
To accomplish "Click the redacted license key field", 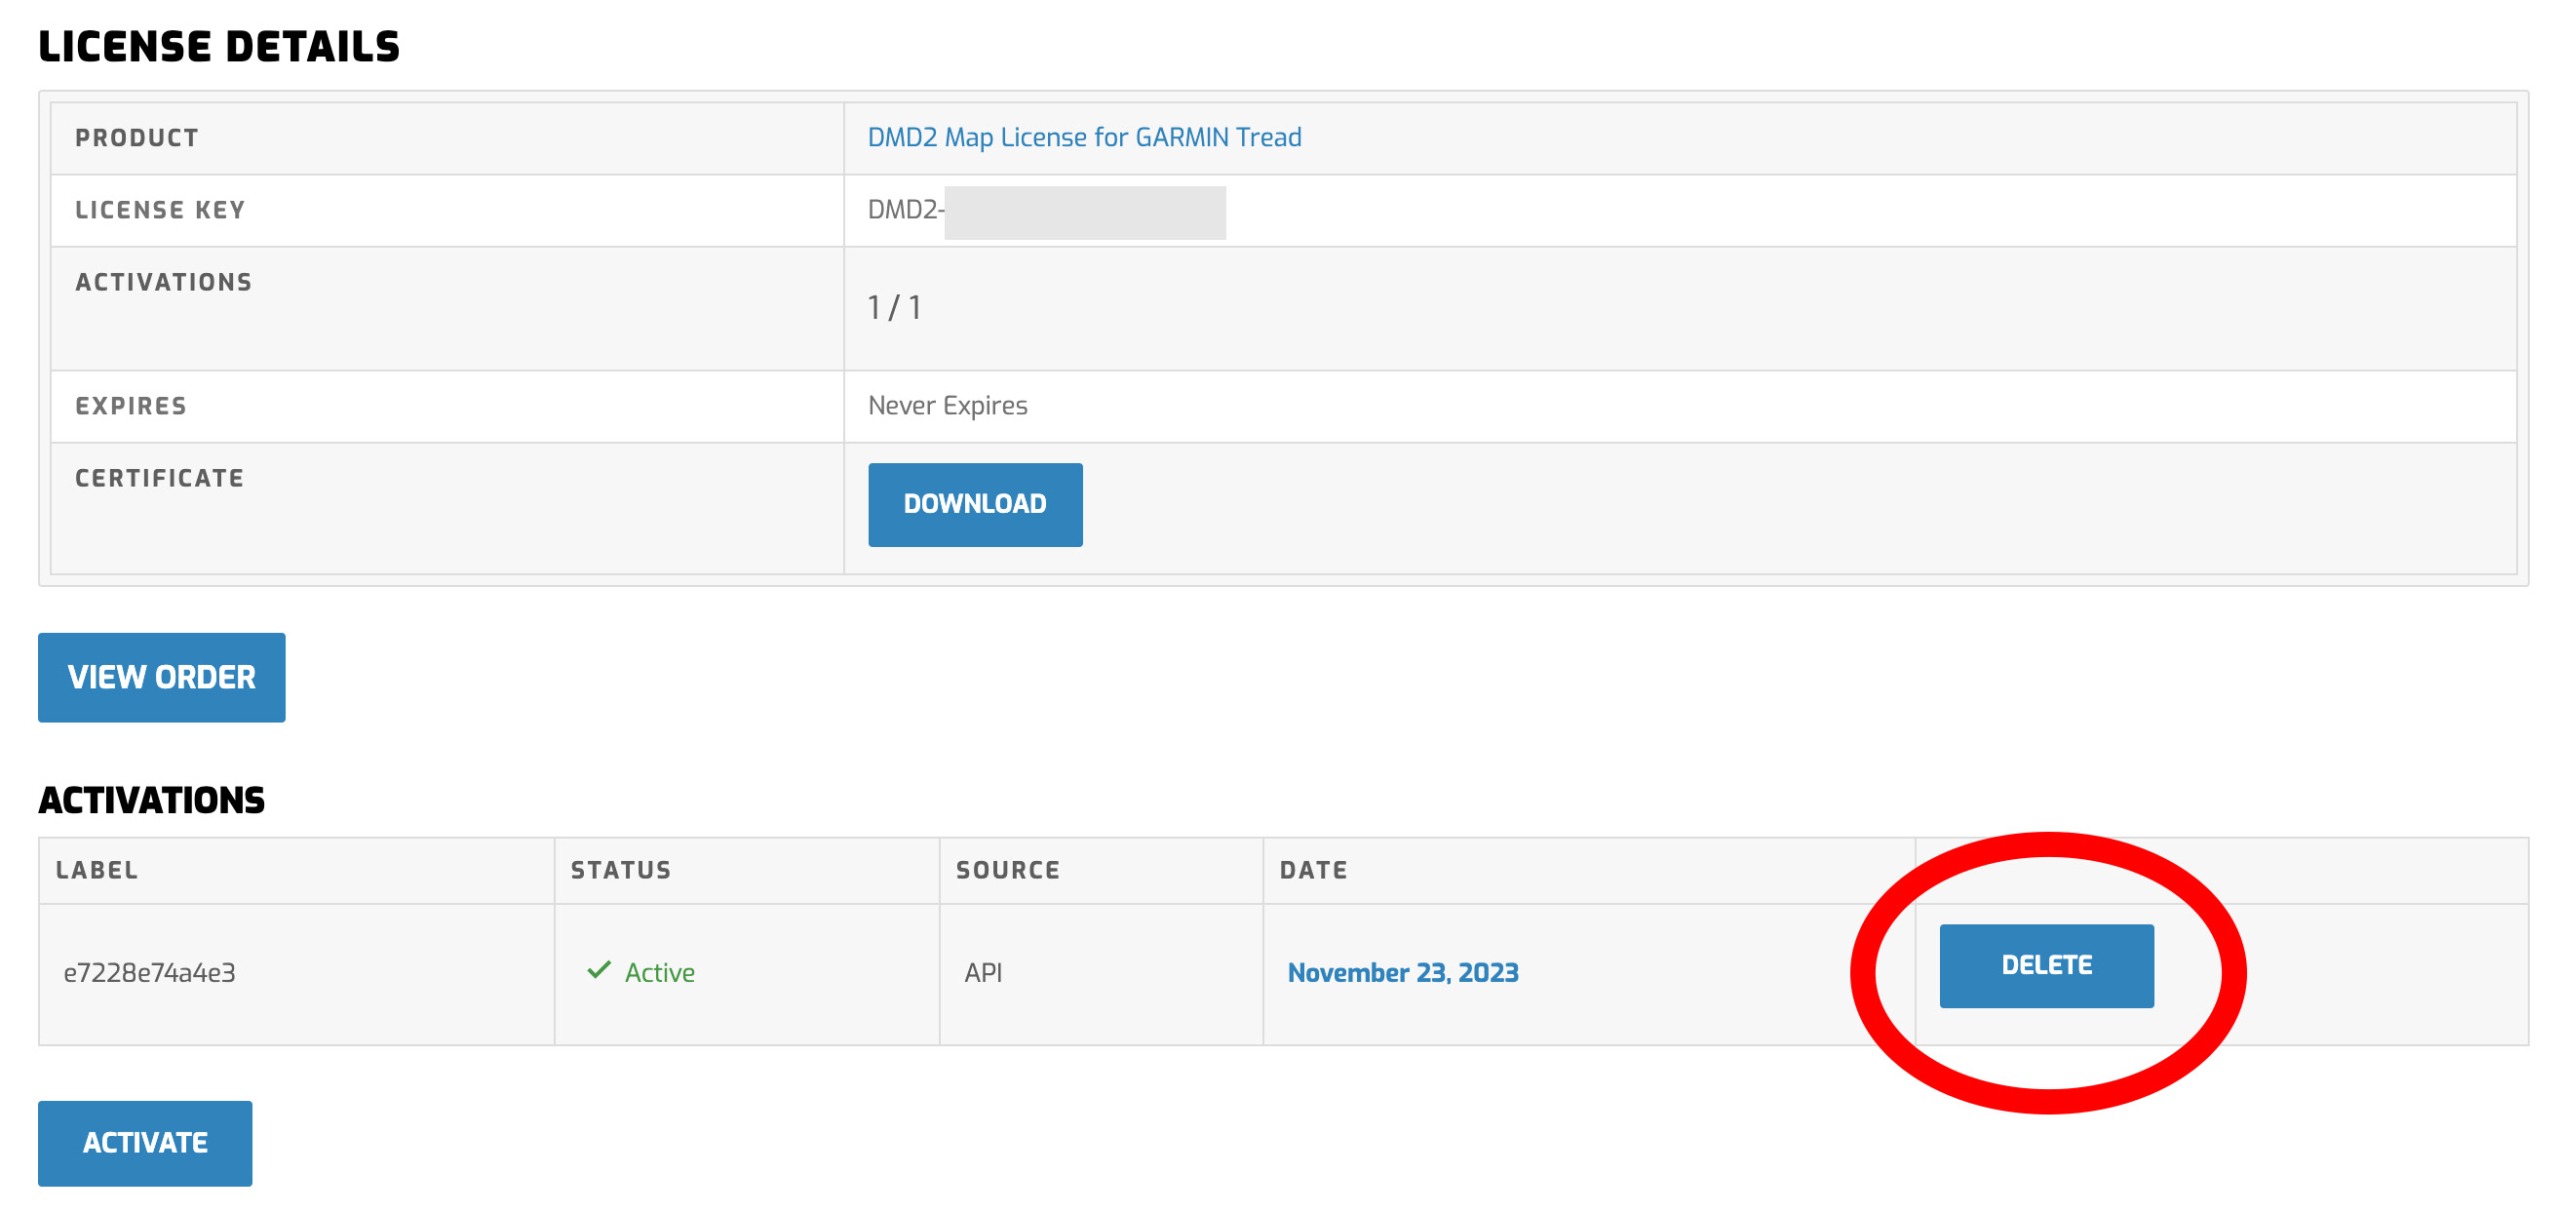I will click(1084, 212).
